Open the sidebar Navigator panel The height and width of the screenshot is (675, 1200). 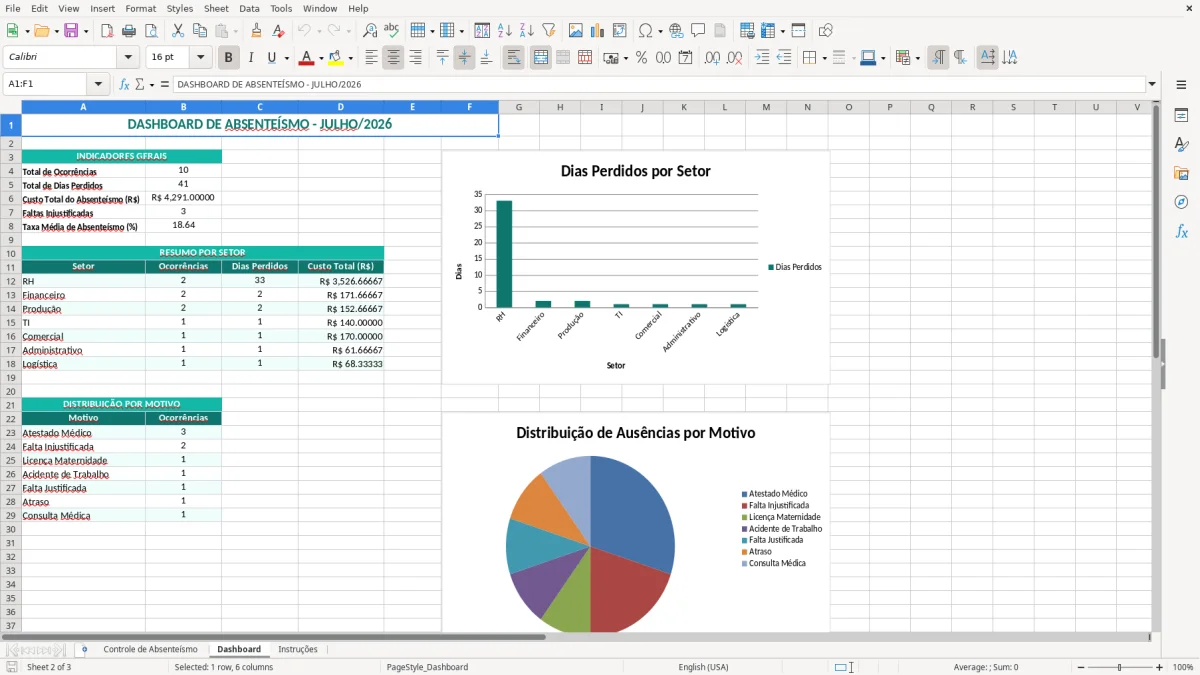[1181, 202]
